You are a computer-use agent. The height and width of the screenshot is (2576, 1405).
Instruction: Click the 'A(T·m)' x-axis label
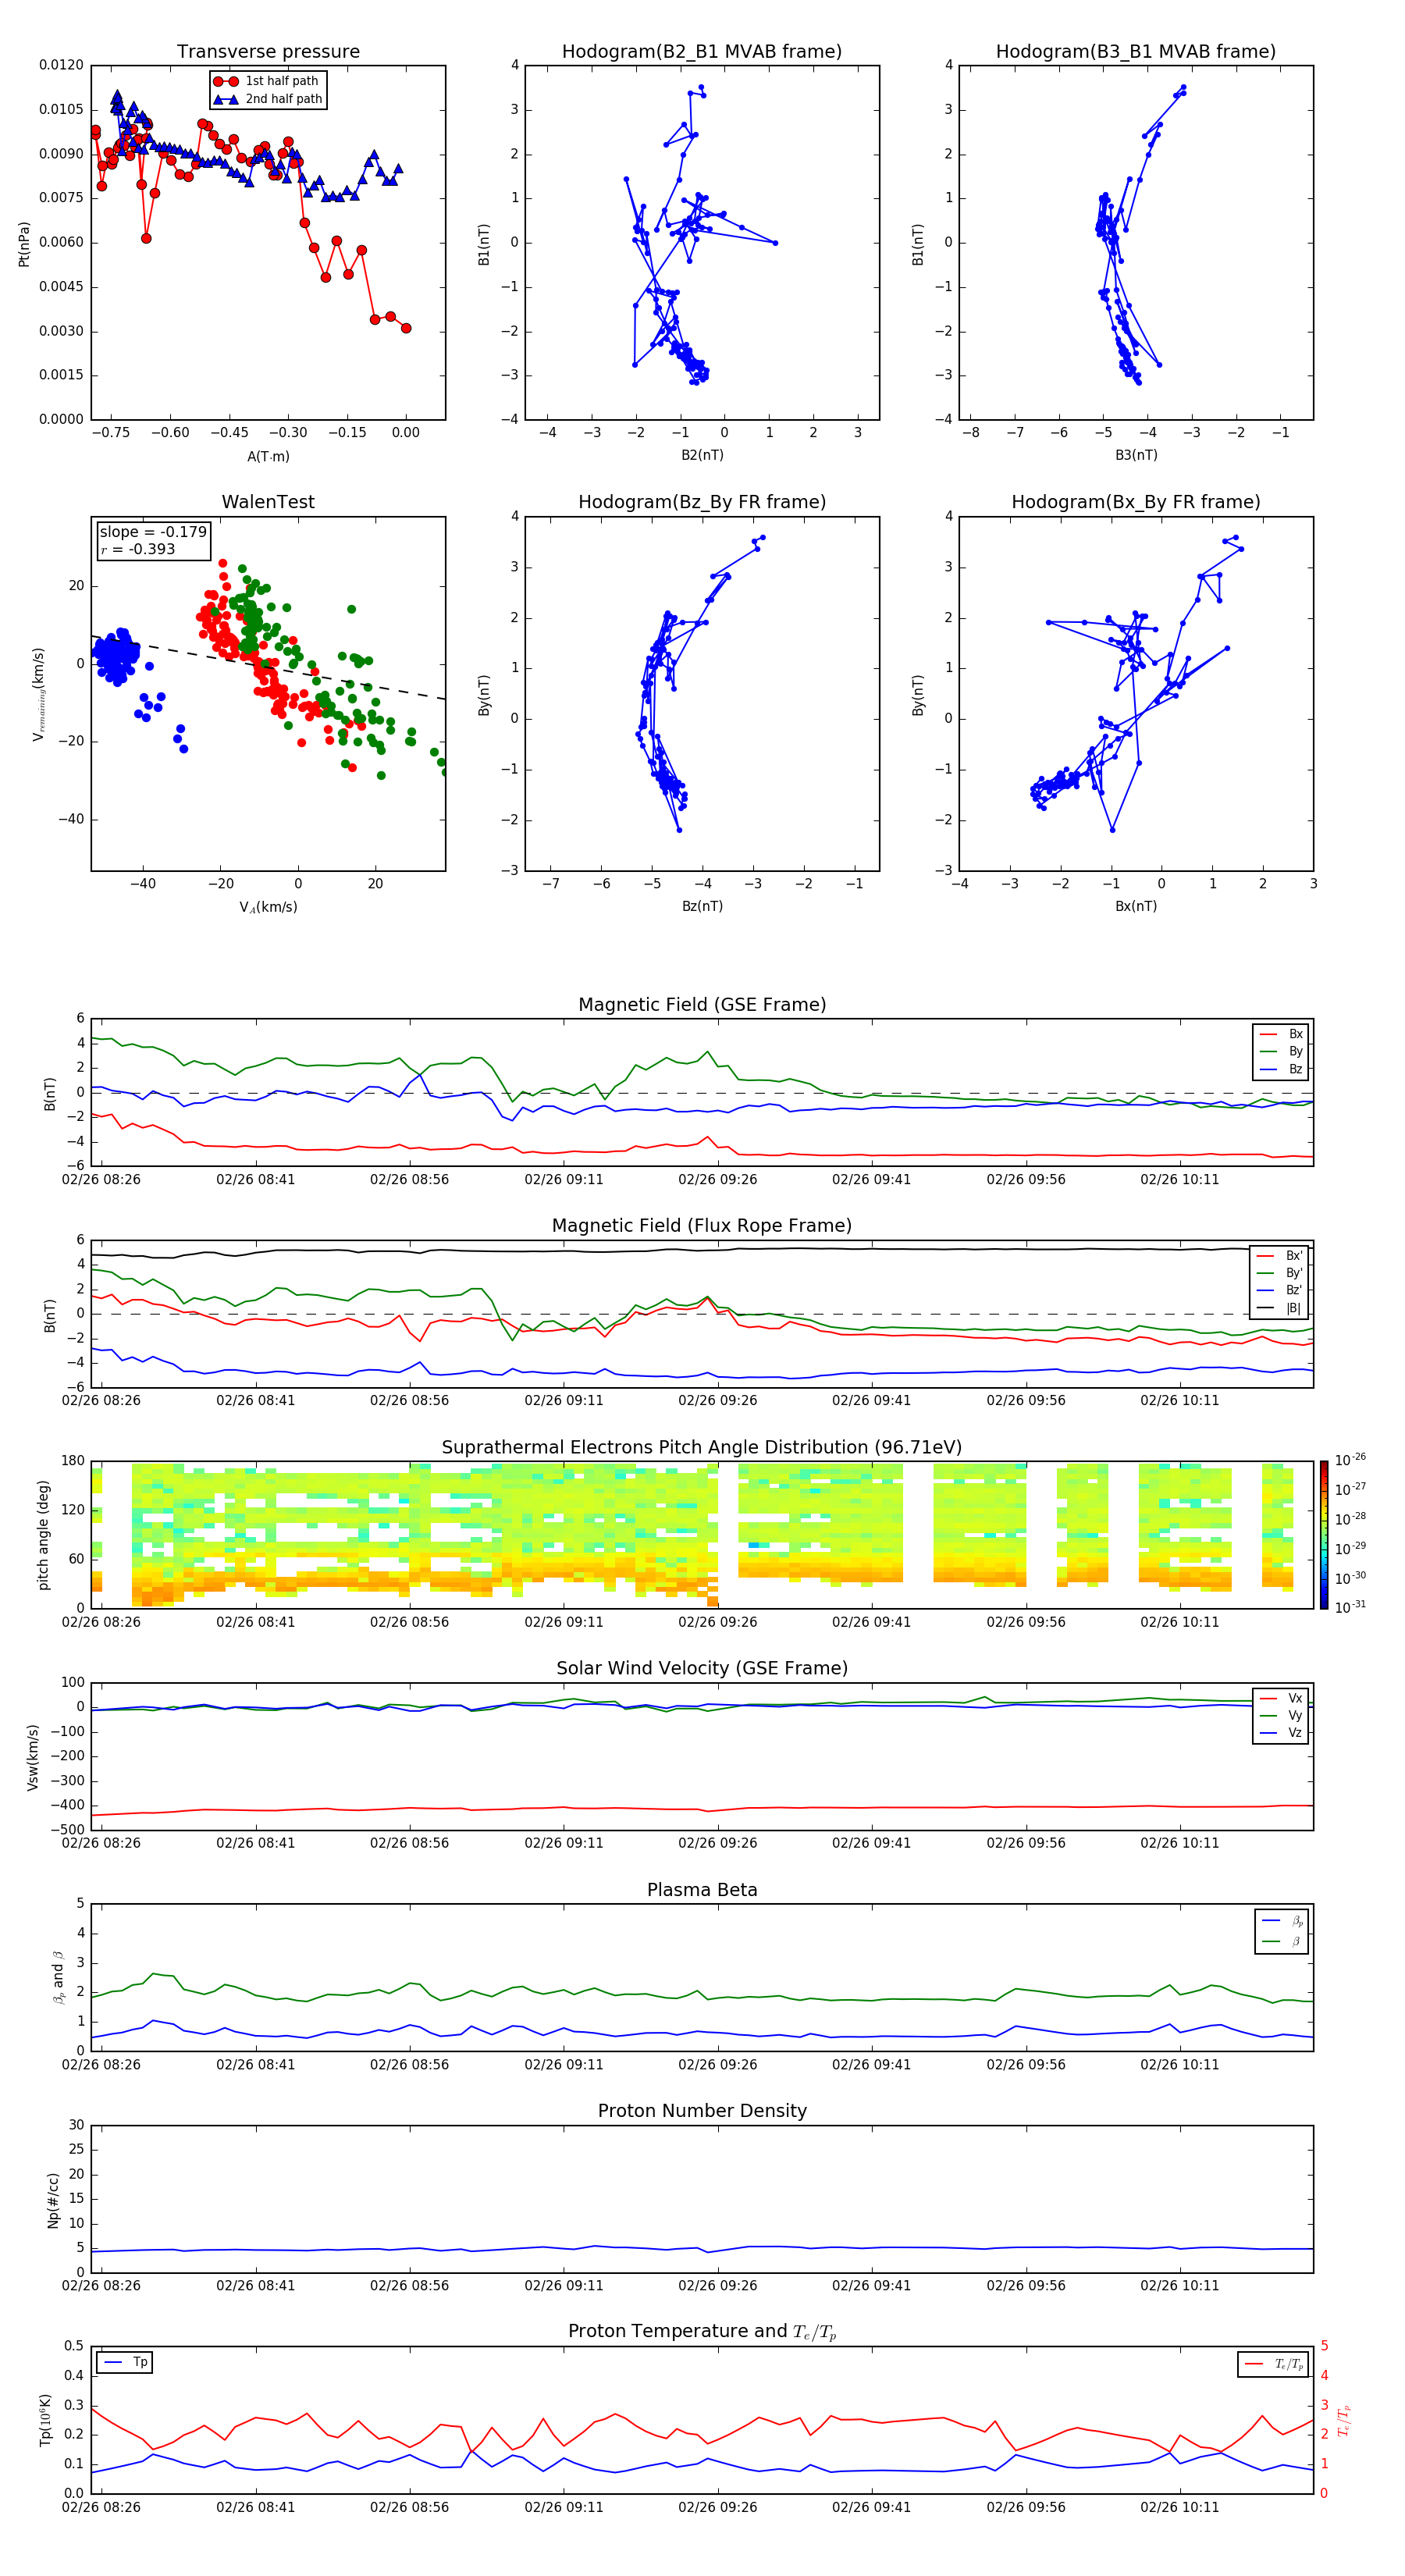point(268,456)
